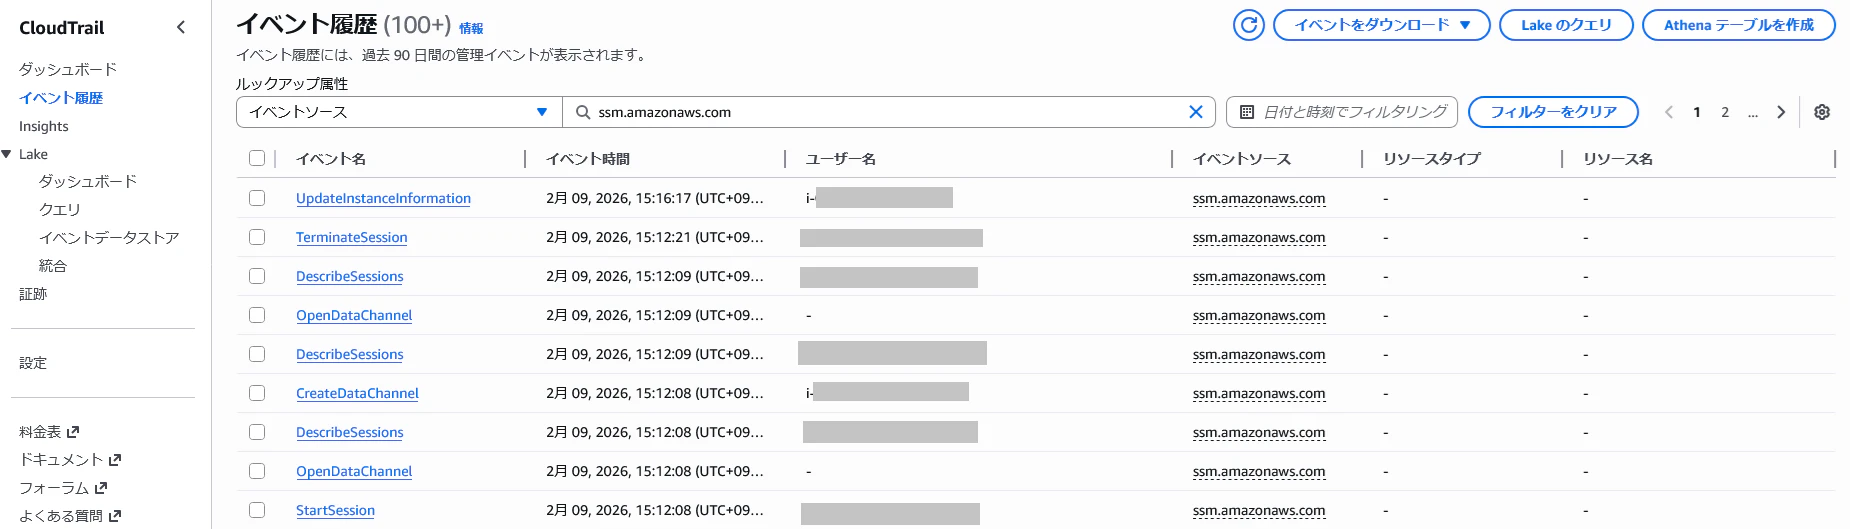Open the date and time filter field
Image resolution: width=1850 pixels, height=529 pixels.
(1341, 112)
